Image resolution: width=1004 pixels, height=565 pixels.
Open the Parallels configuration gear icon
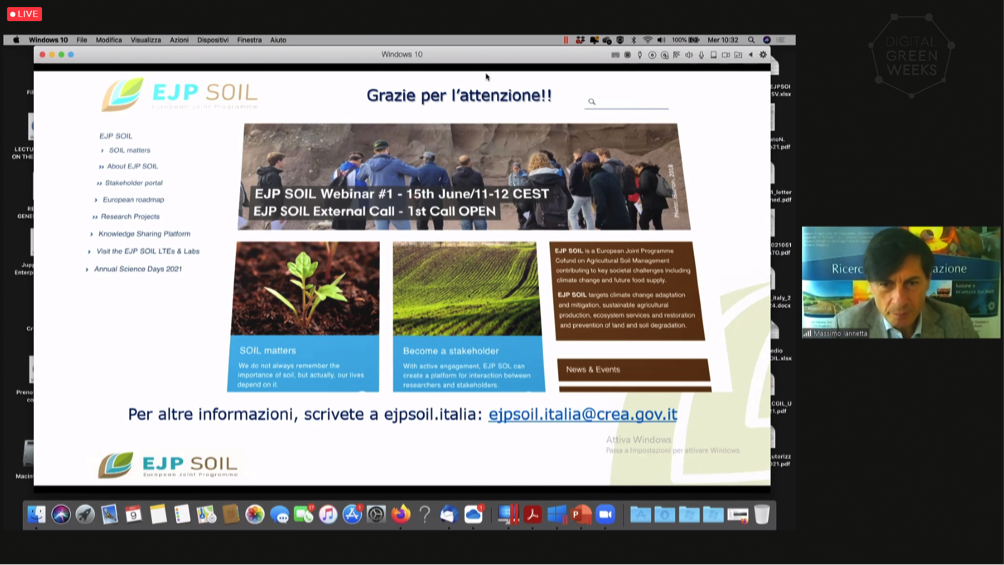tap(763, 55)
